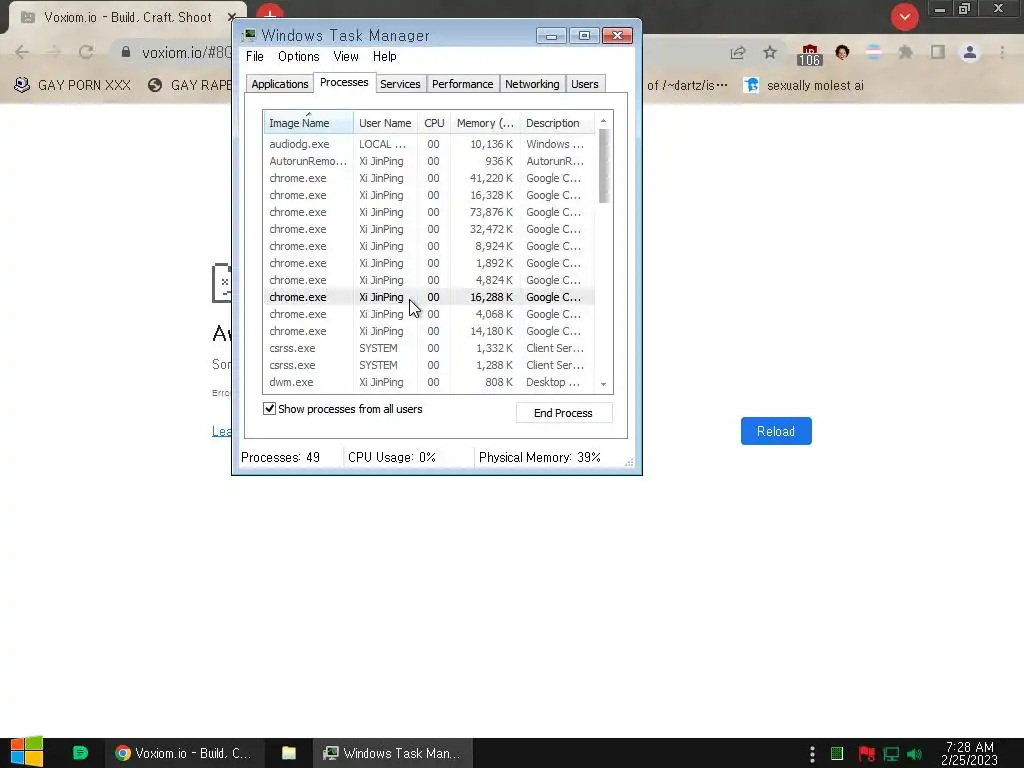Open the Extensions puzzle piece menu
Screen dimensions: 1024x768
pos(906,52)
